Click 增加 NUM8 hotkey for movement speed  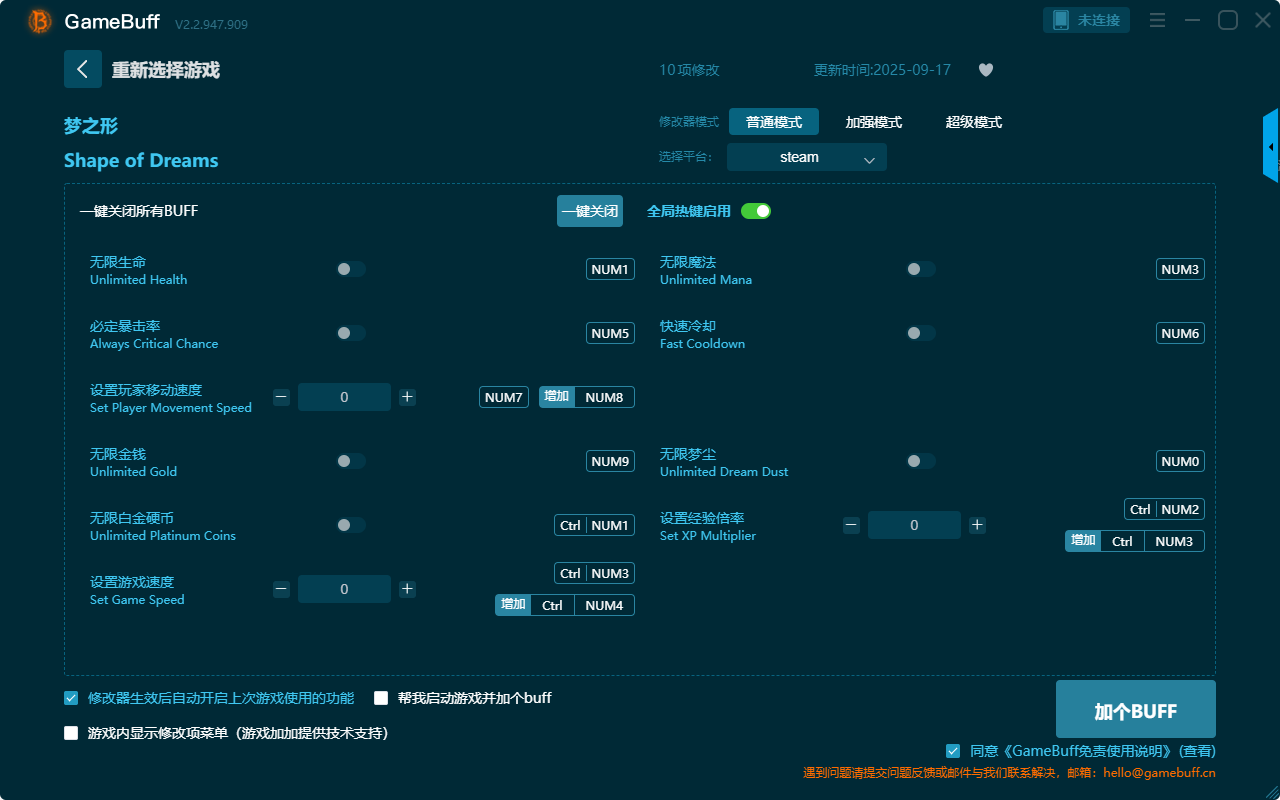pyautogui.click(x=587, y=397)
